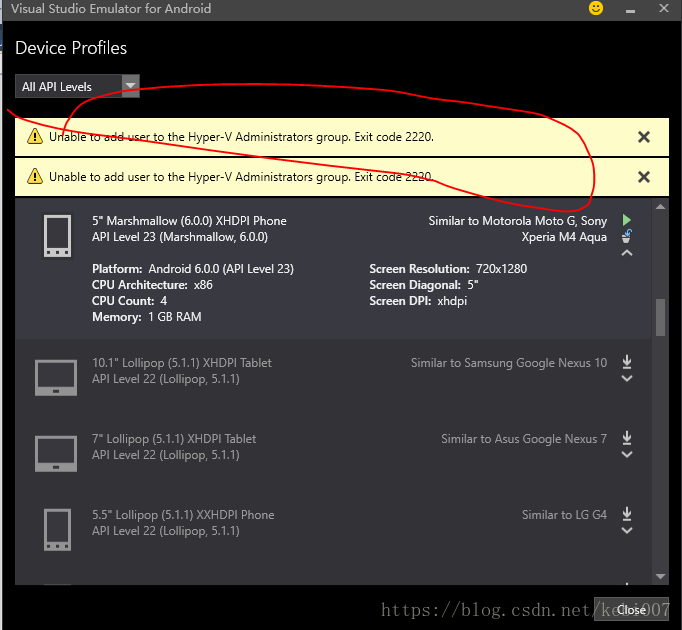The image size is (682, 630).
Task: Dismiss the second Hyper-V warning
Action: (644, 177)
